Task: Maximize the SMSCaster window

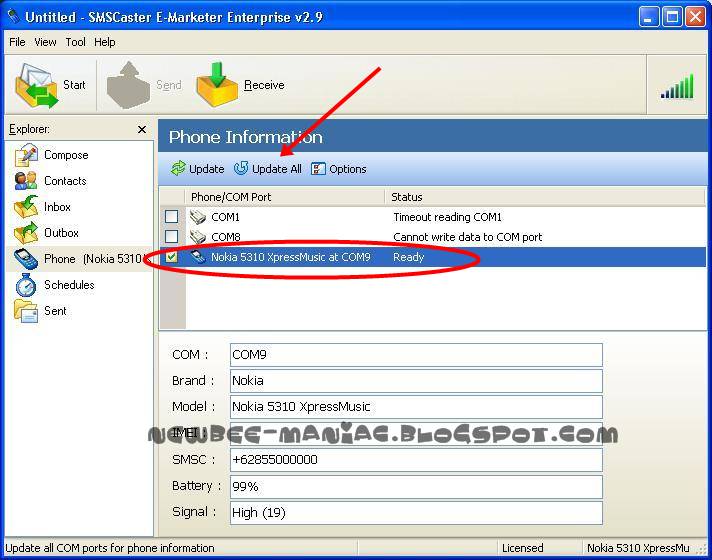Action: (x=672, y=17)
